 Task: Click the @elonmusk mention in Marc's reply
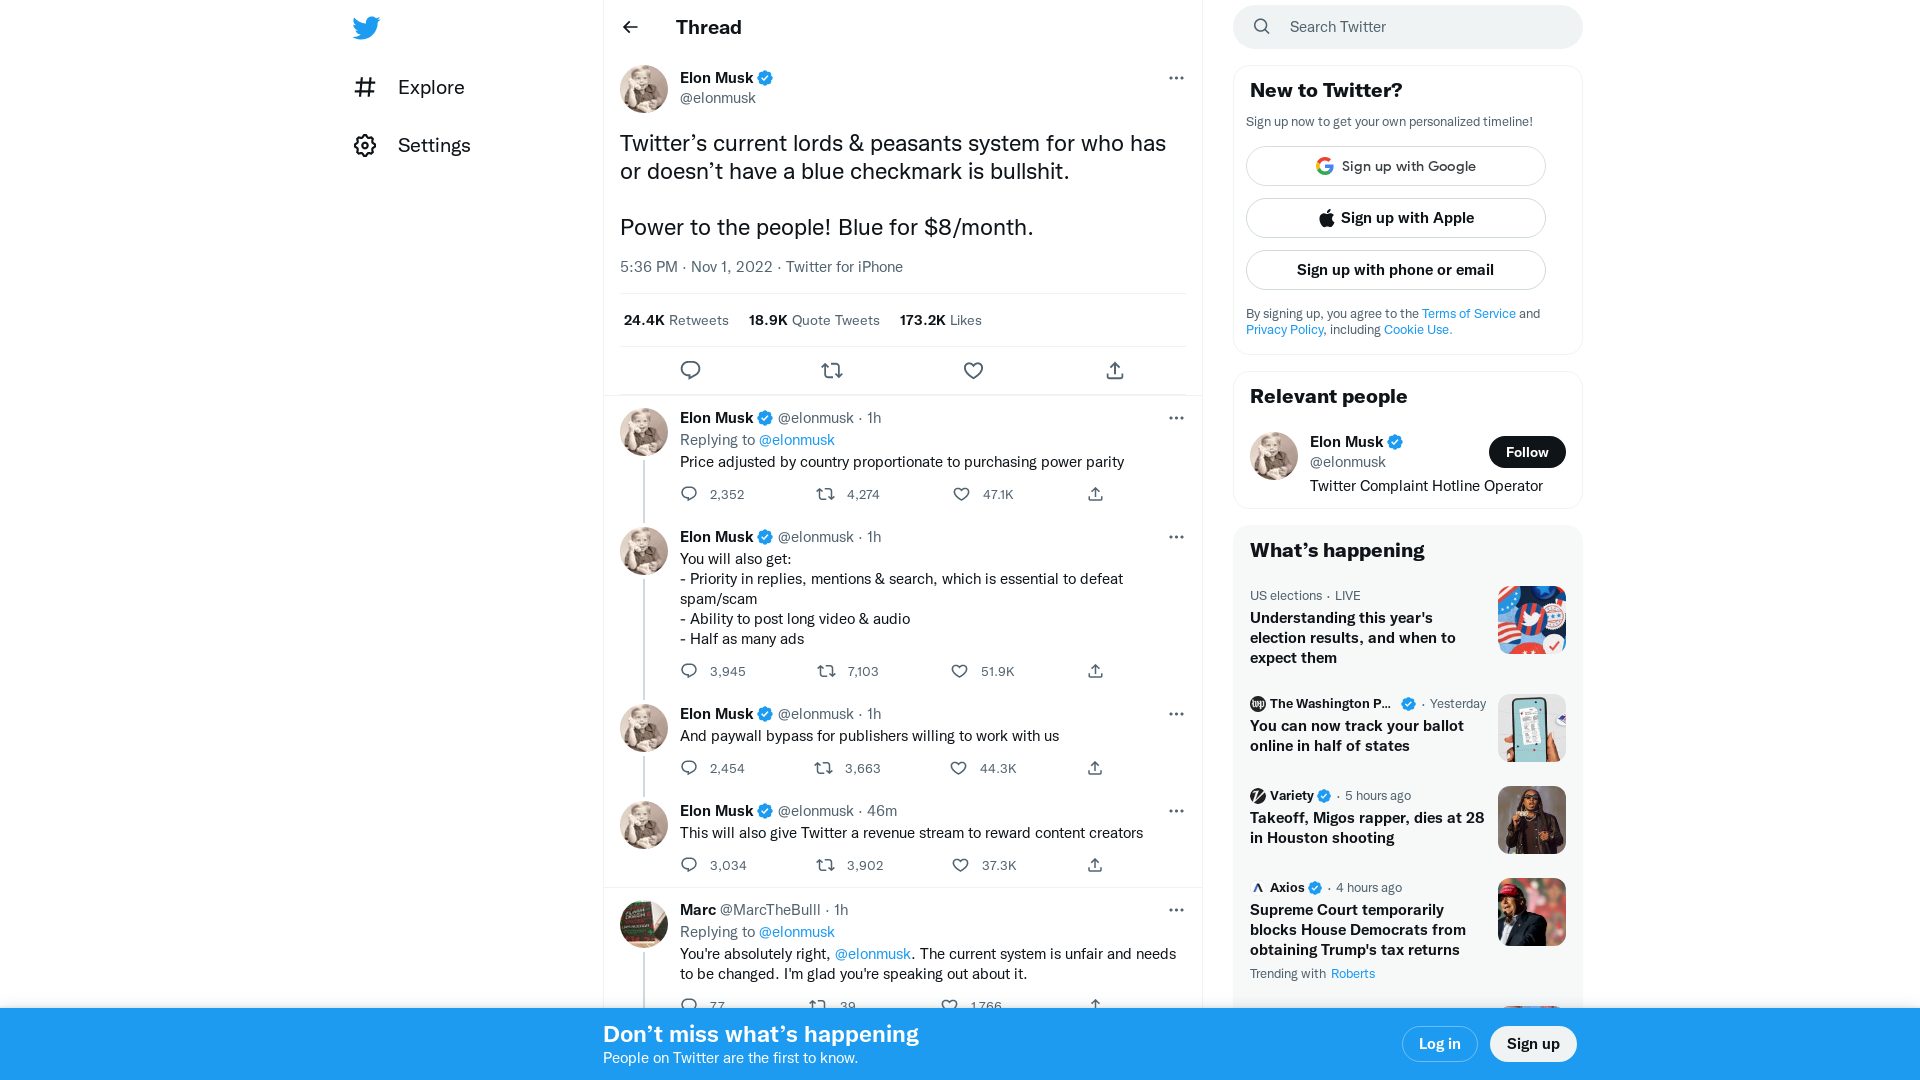[872, 954]
